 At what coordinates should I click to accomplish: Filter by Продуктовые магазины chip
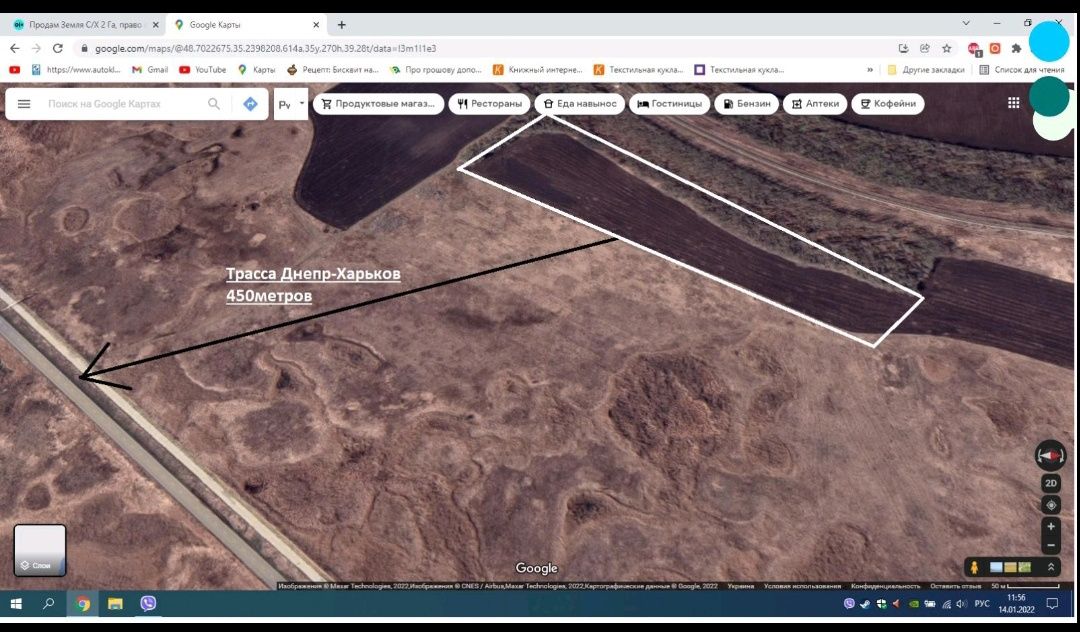point(378,104)
